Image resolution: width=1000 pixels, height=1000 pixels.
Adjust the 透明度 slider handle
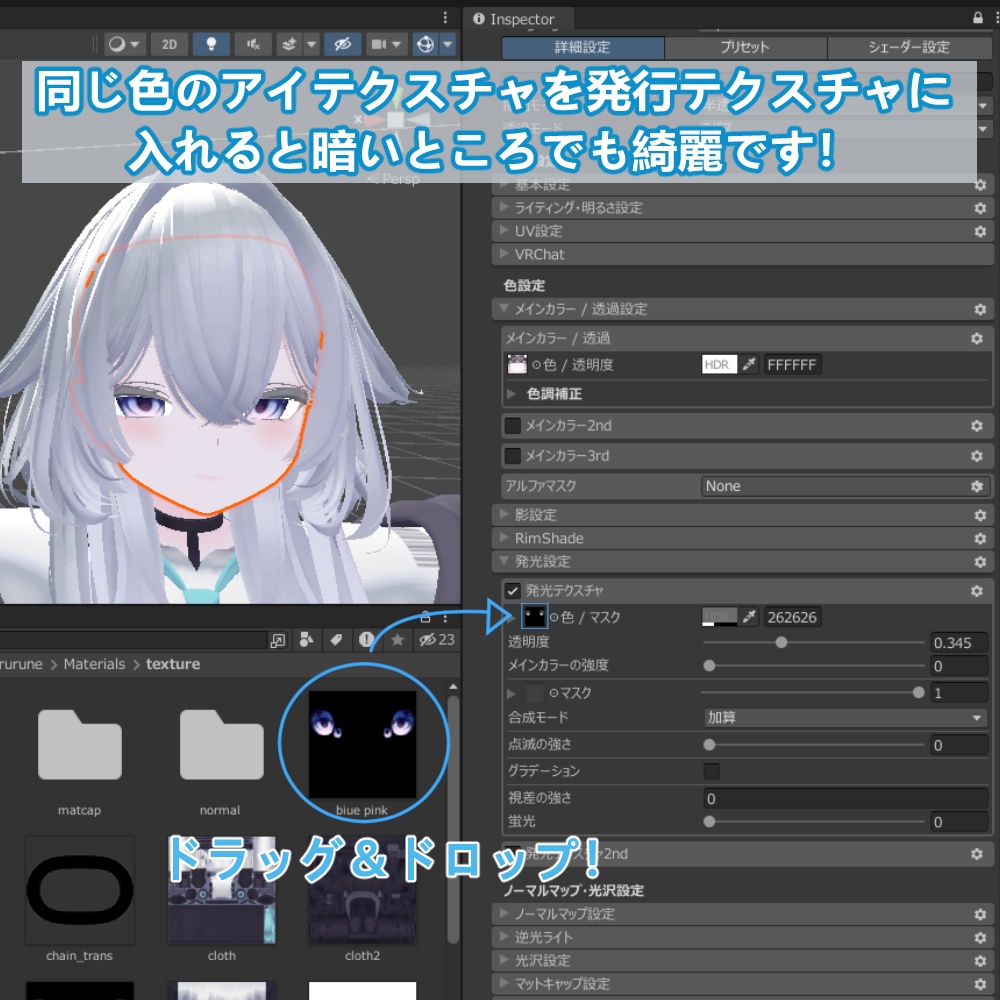click(x=781, y=642)
